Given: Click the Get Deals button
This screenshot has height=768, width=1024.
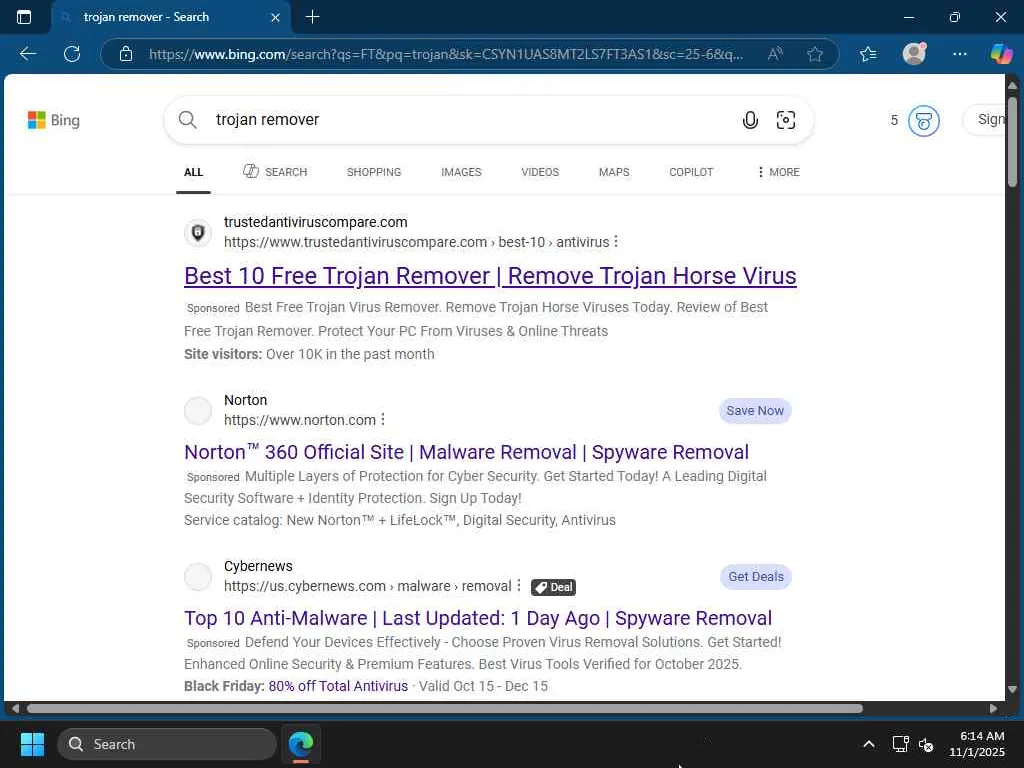Looking at the screenshot, I should click(x=756, y=577).
